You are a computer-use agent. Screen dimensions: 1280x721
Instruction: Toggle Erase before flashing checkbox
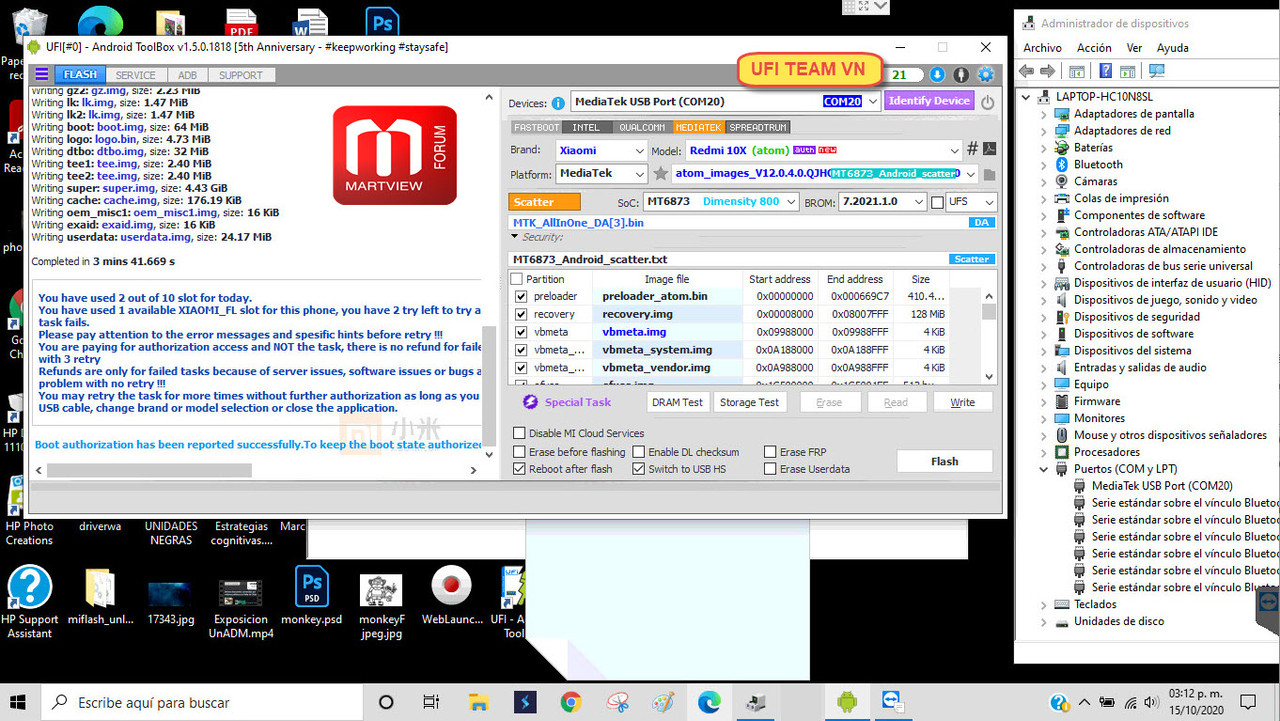(x=519, y=452)
